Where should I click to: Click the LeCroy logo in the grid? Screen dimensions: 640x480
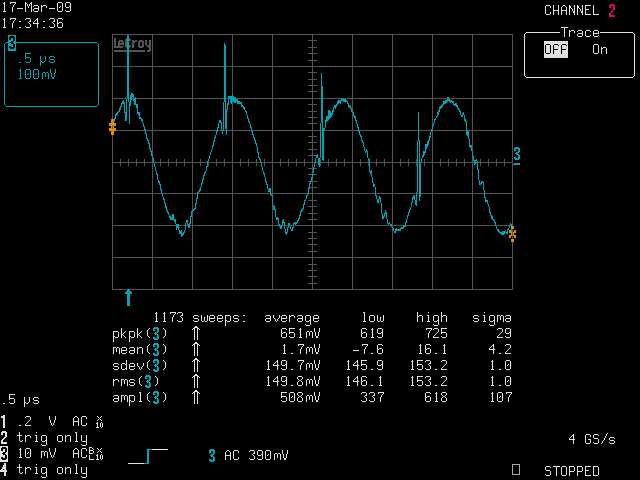[132, 44]
